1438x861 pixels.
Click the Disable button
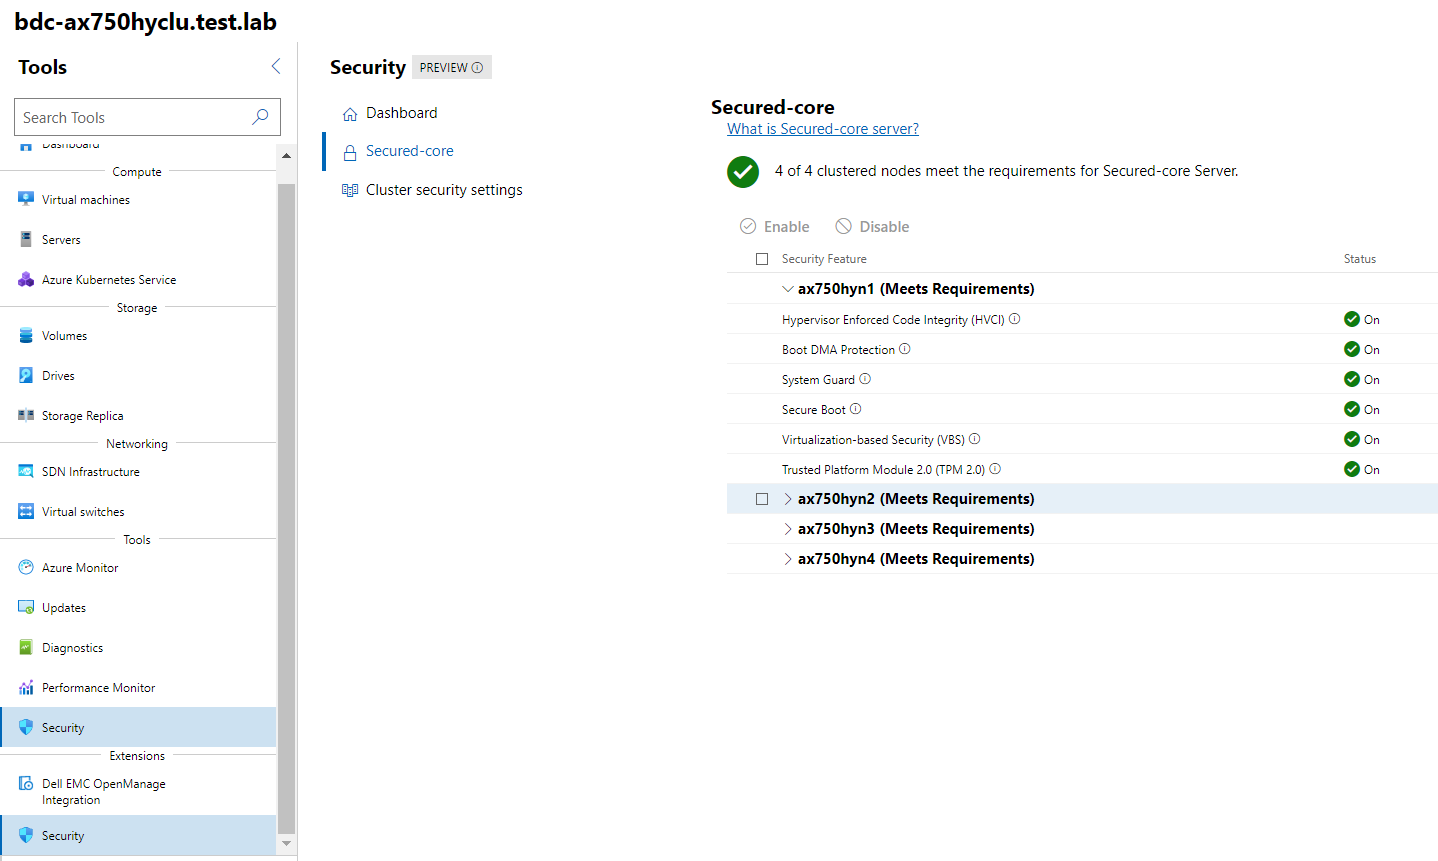click(x=872, y=227)
